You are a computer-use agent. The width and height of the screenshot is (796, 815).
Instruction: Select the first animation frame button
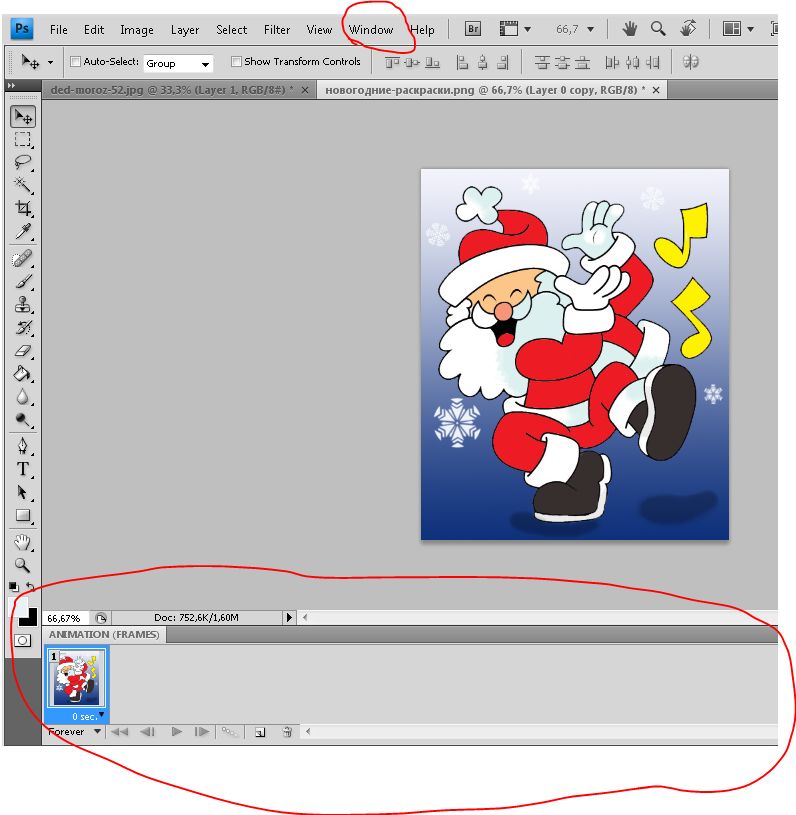120,732
